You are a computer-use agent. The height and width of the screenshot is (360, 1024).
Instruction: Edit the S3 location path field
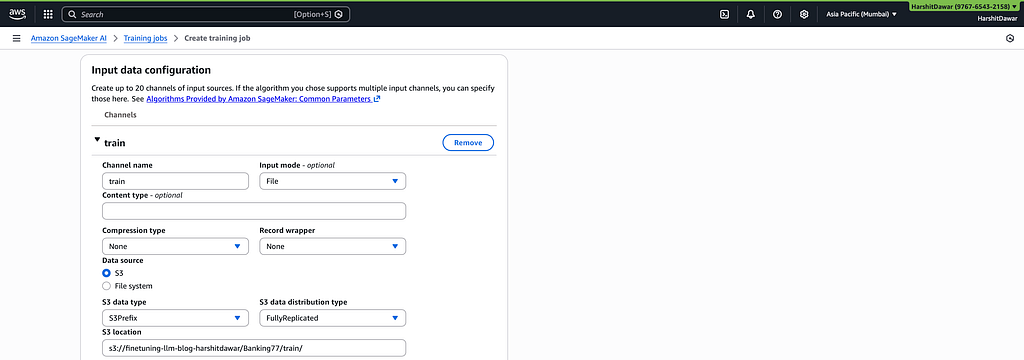(254, 348)
